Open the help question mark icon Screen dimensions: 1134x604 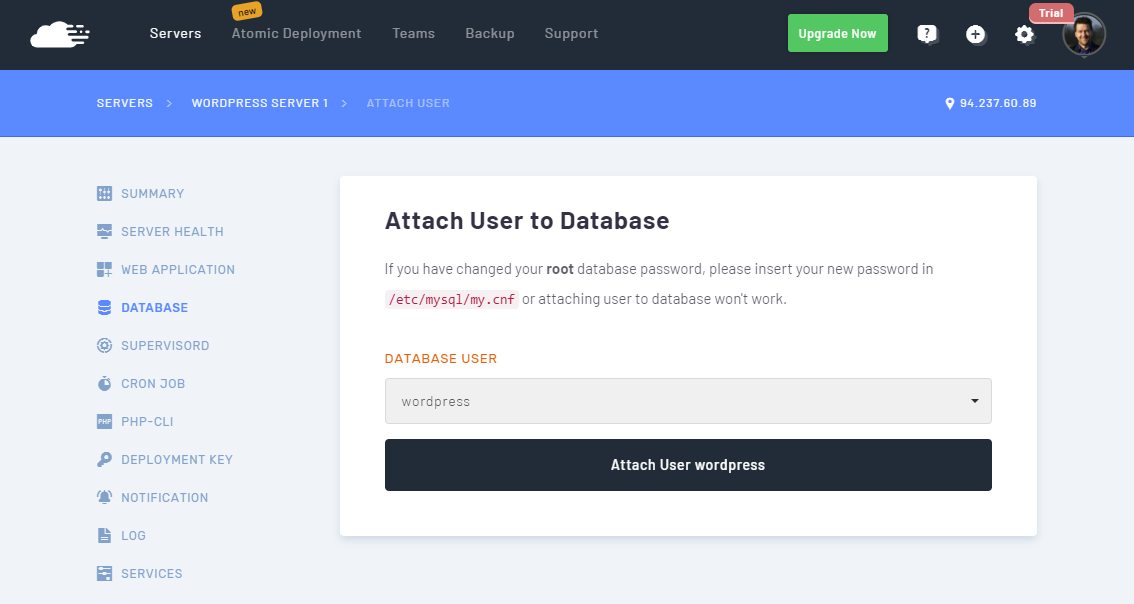tap(927, 34)
